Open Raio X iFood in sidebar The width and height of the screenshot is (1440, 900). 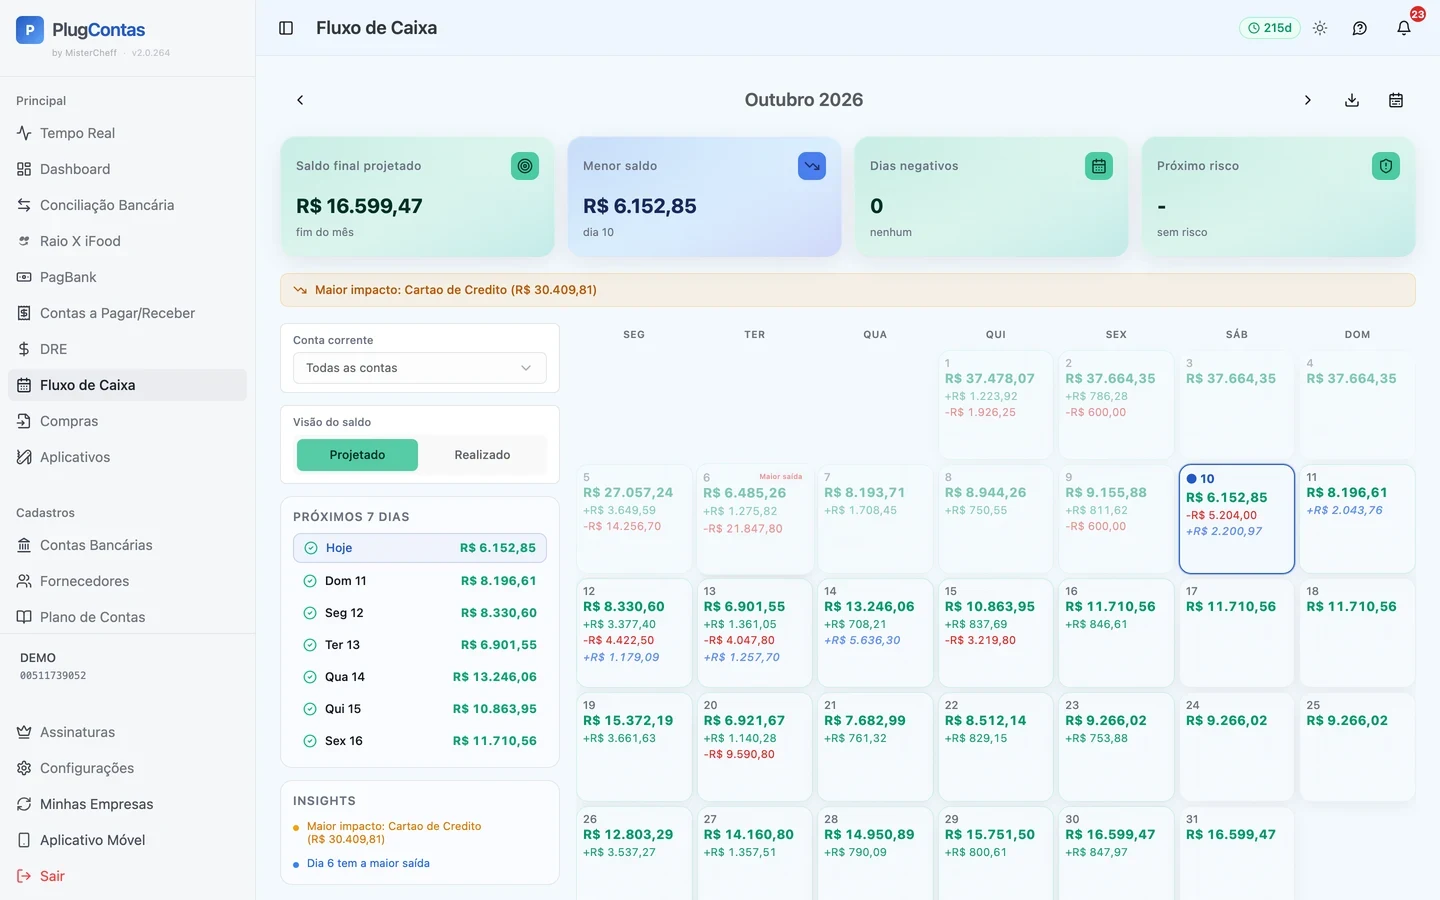pyautogui.click(x=127, y=241)
